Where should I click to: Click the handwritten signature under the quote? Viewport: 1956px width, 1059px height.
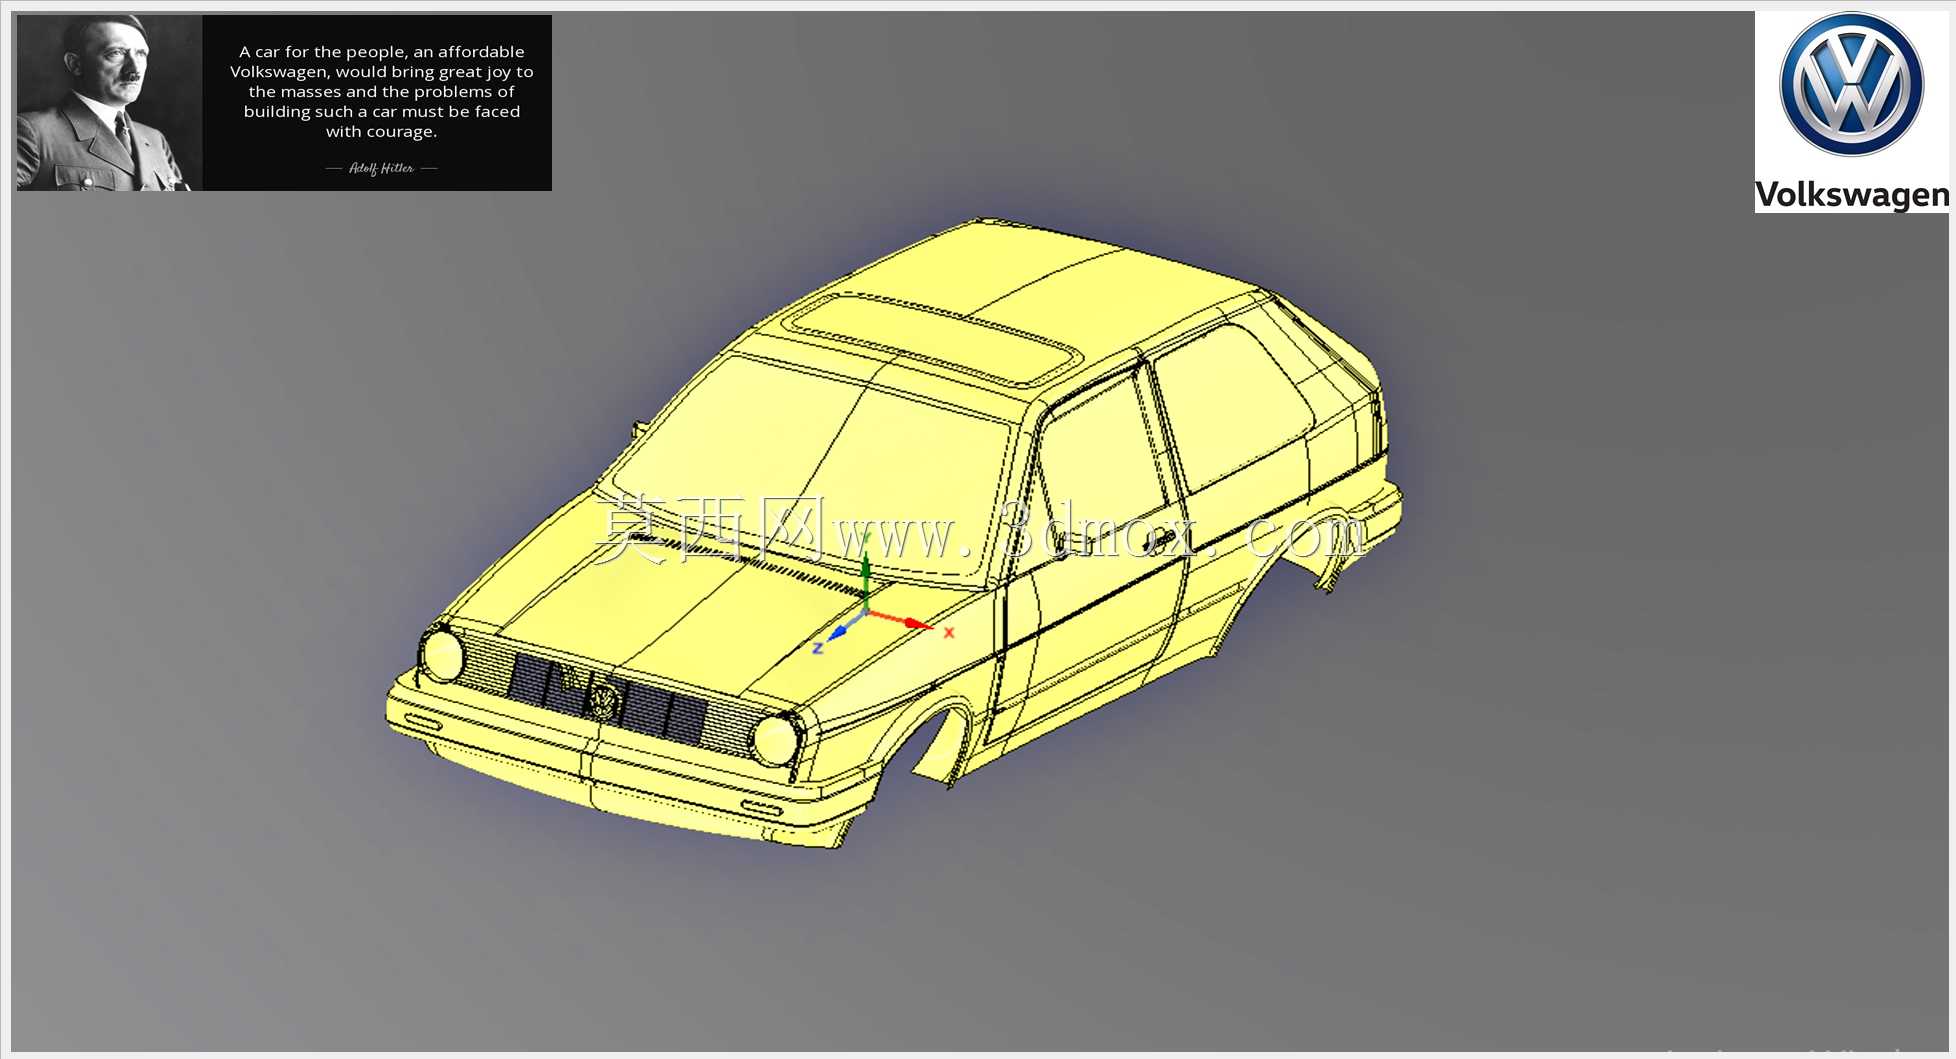[381, 168]
